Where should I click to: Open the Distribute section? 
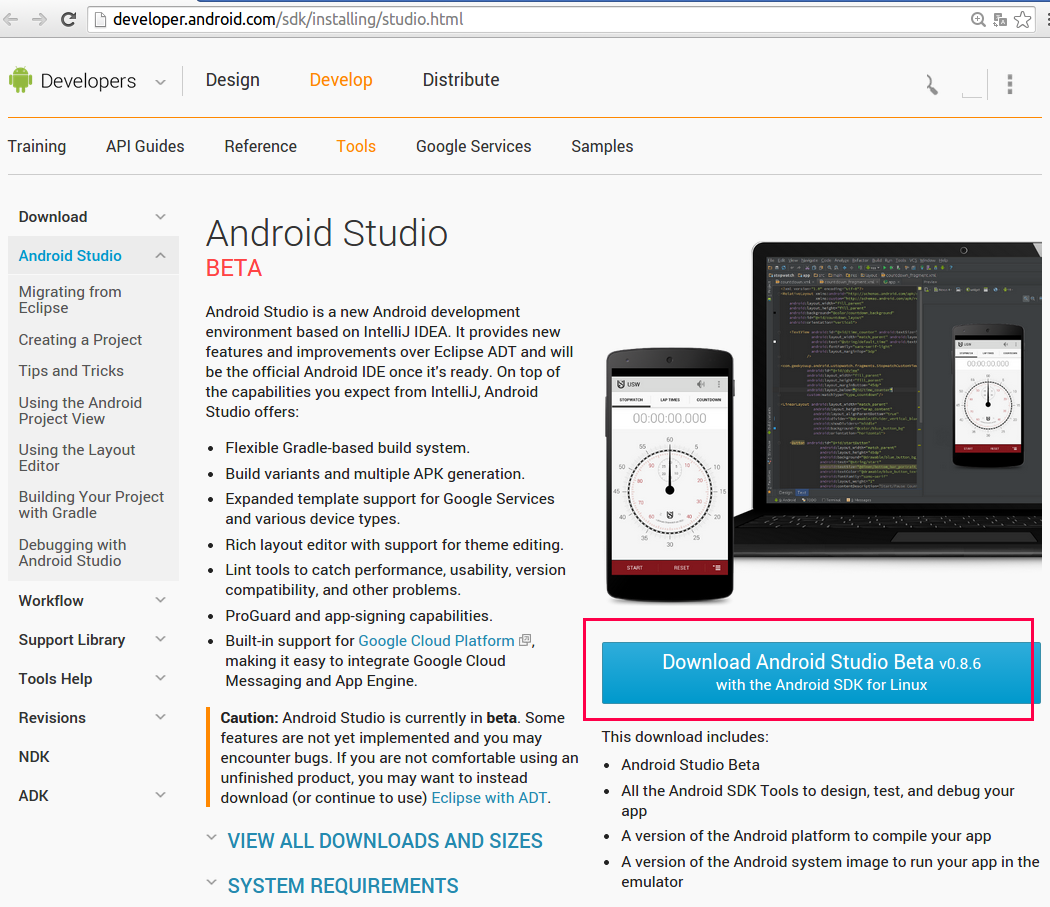(461, 80)
